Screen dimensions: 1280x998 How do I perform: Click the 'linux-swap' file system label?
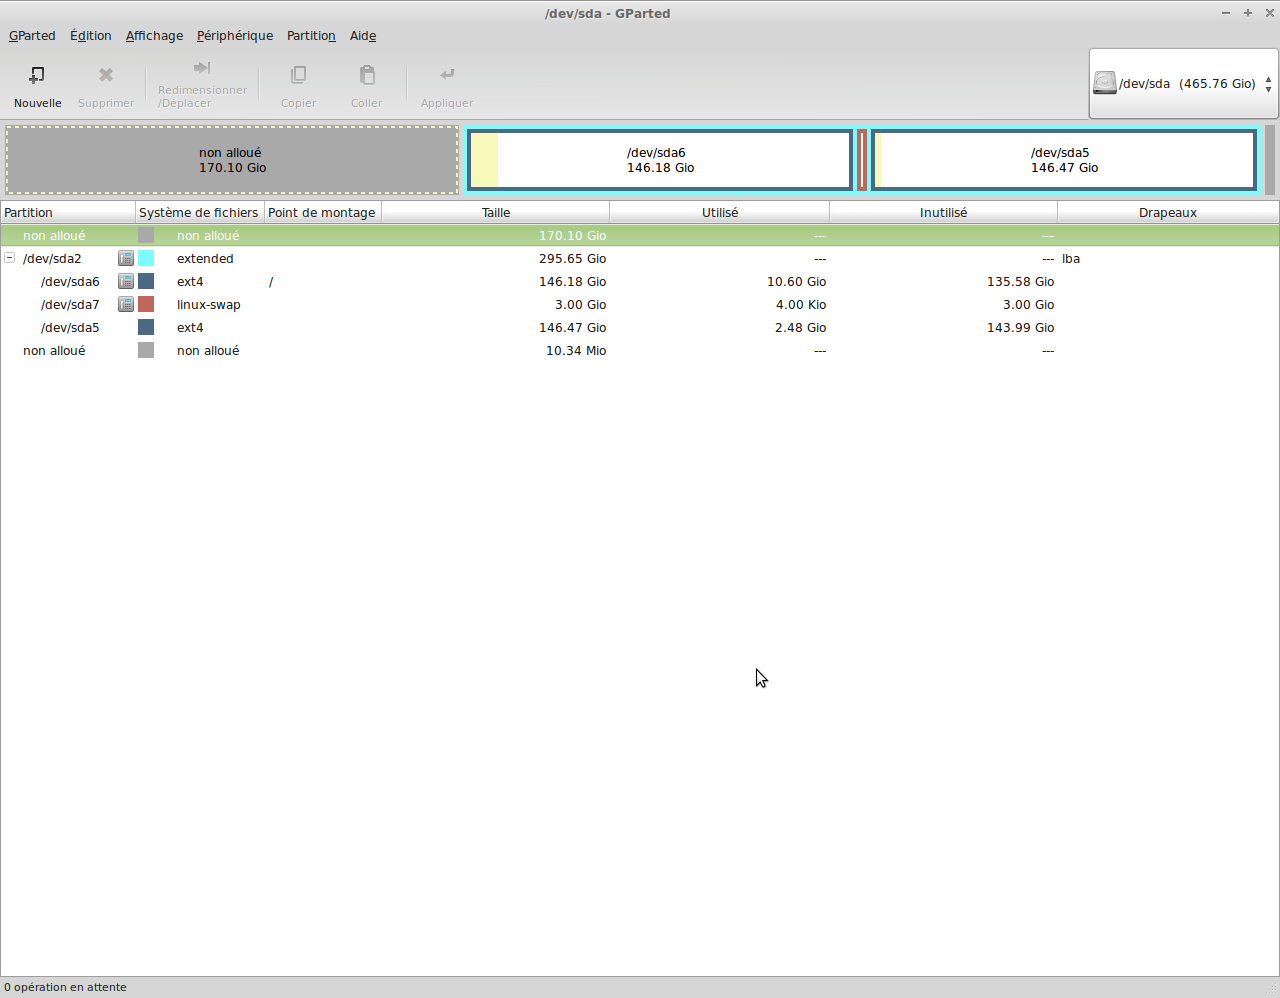208,304
